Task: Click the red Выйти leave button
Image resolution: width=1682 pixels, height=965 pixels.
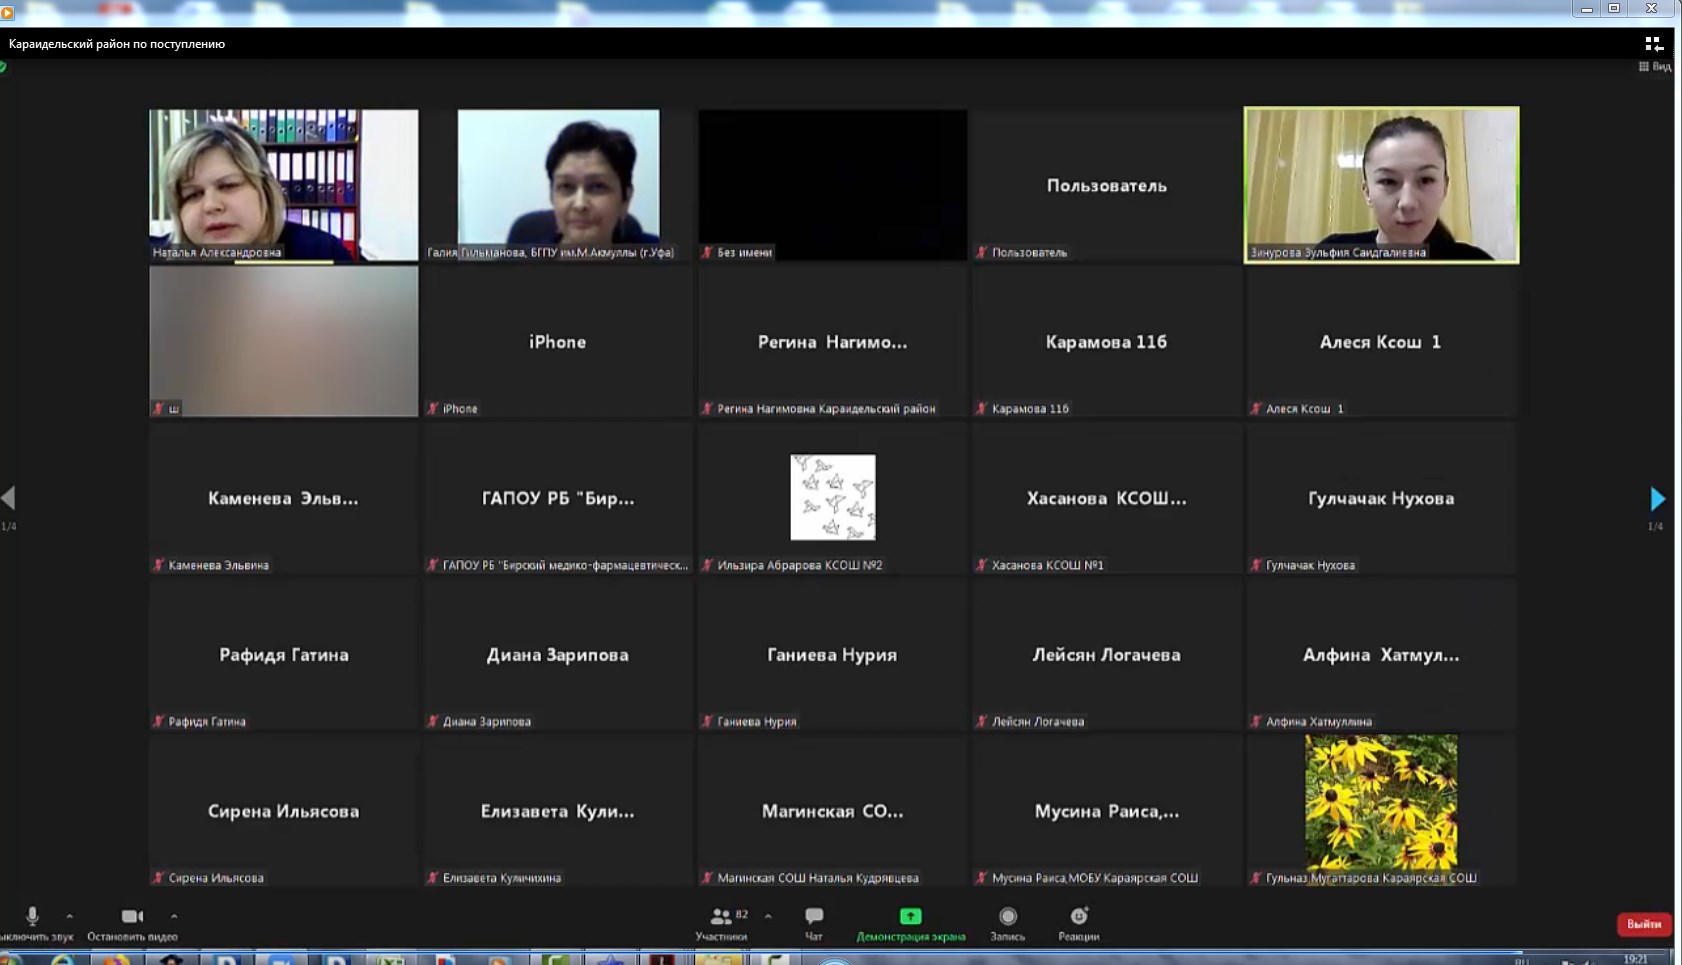Action: 1643,924
